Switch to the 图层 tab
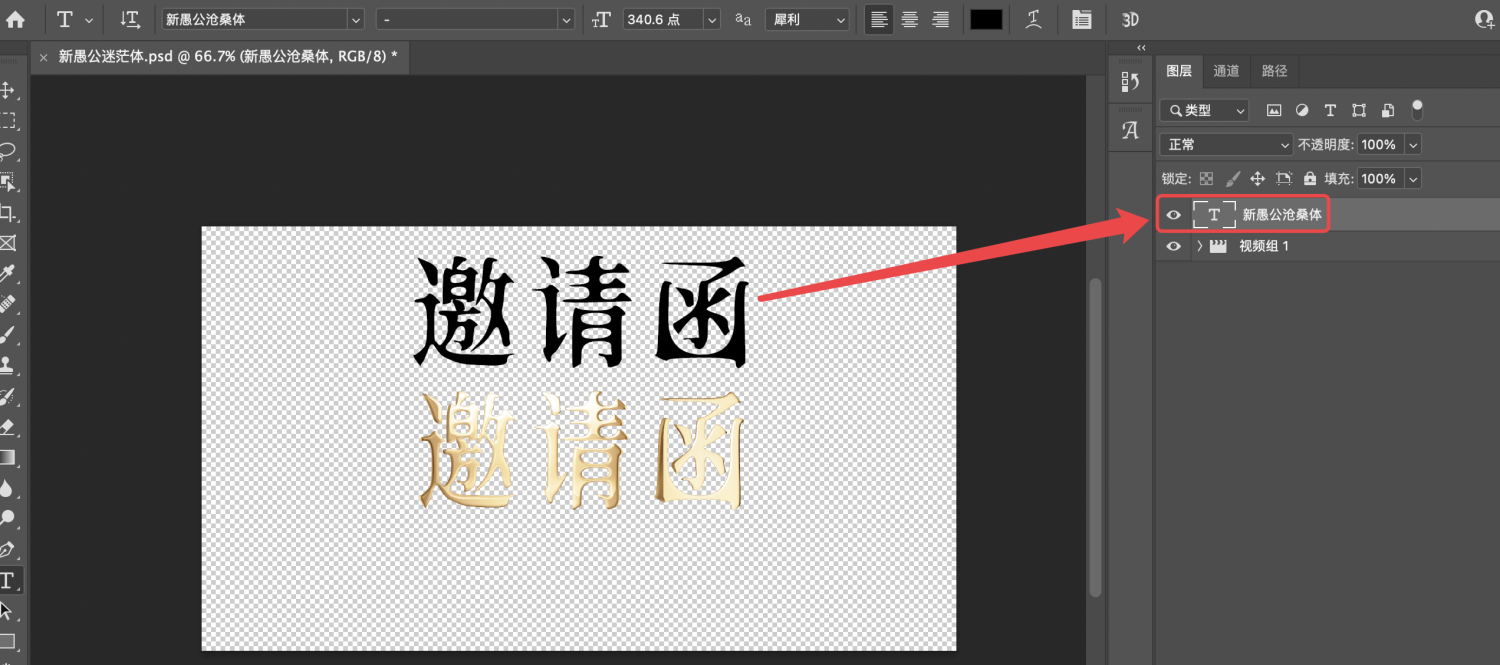Screen dimensions: 1500x665 (x=1179, y=71)
